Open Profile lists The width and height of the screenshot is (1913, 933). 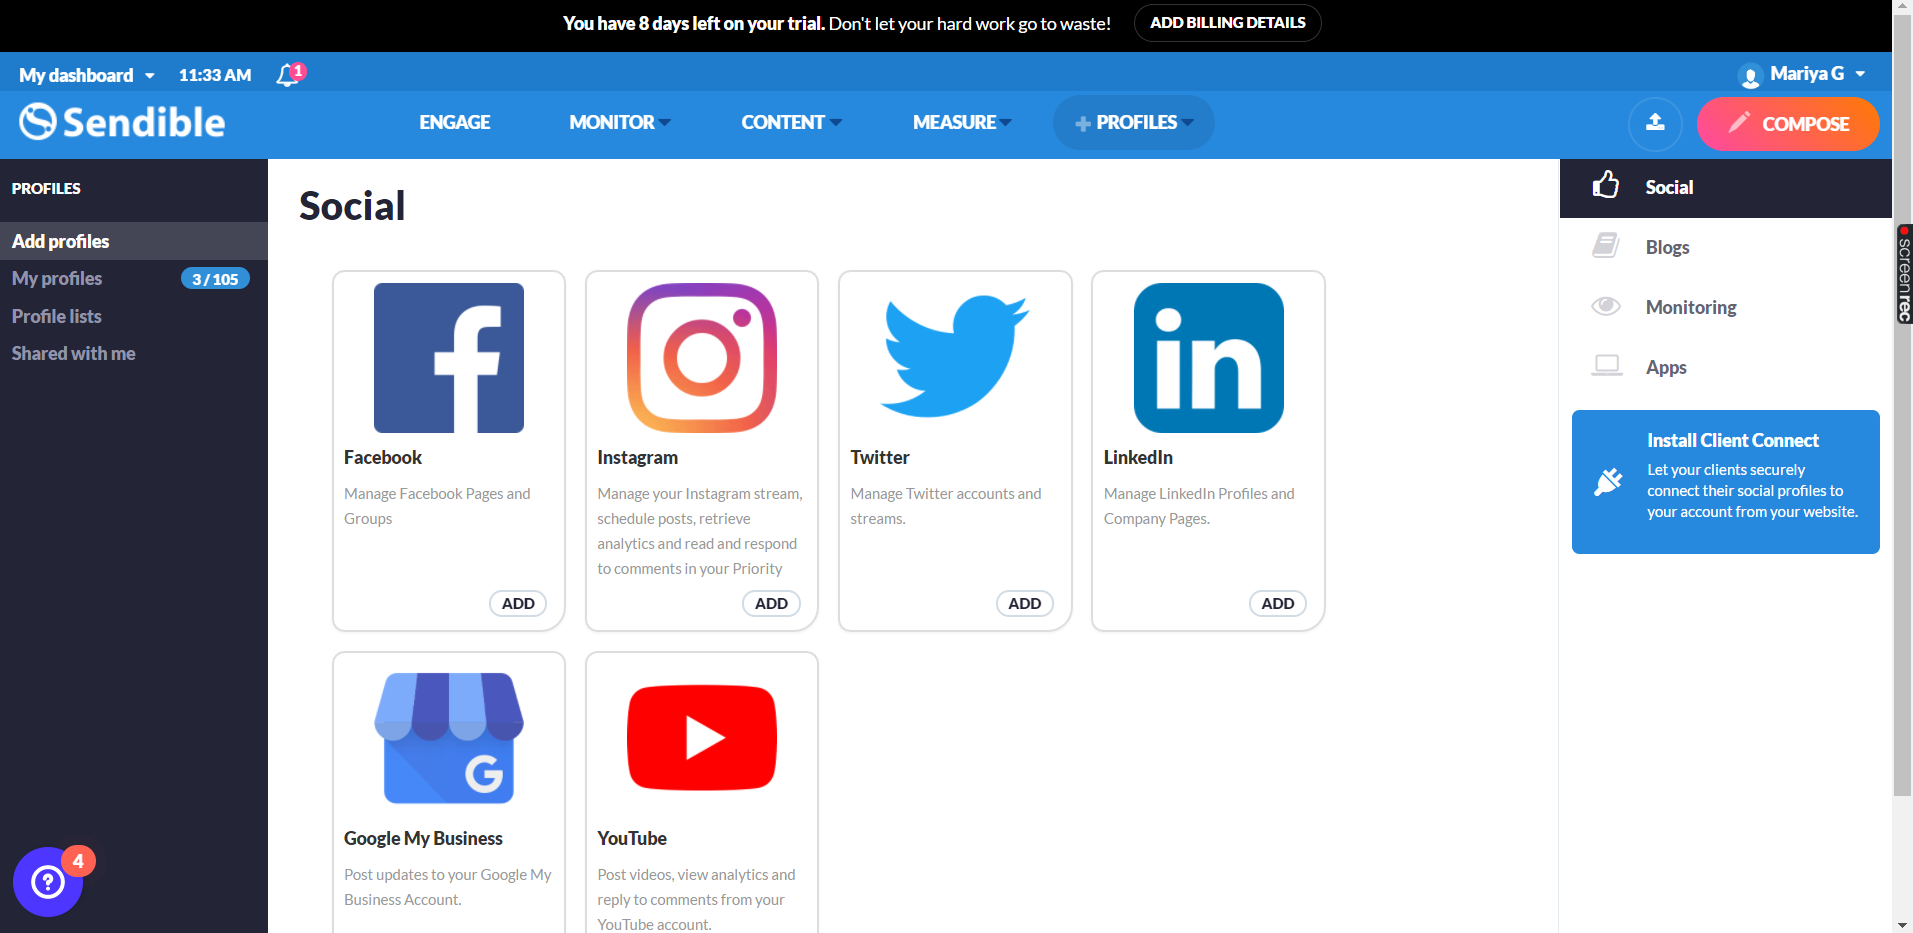[x=57, y=316]
